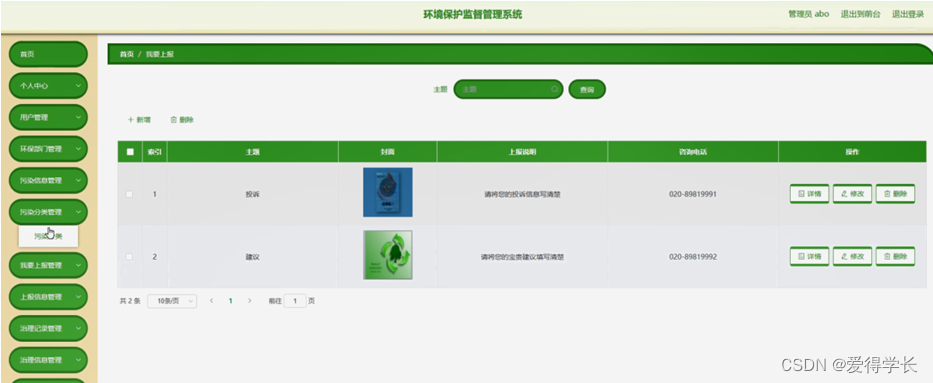
Task: Click phone number 020-89819992
Action: [693, 257]
